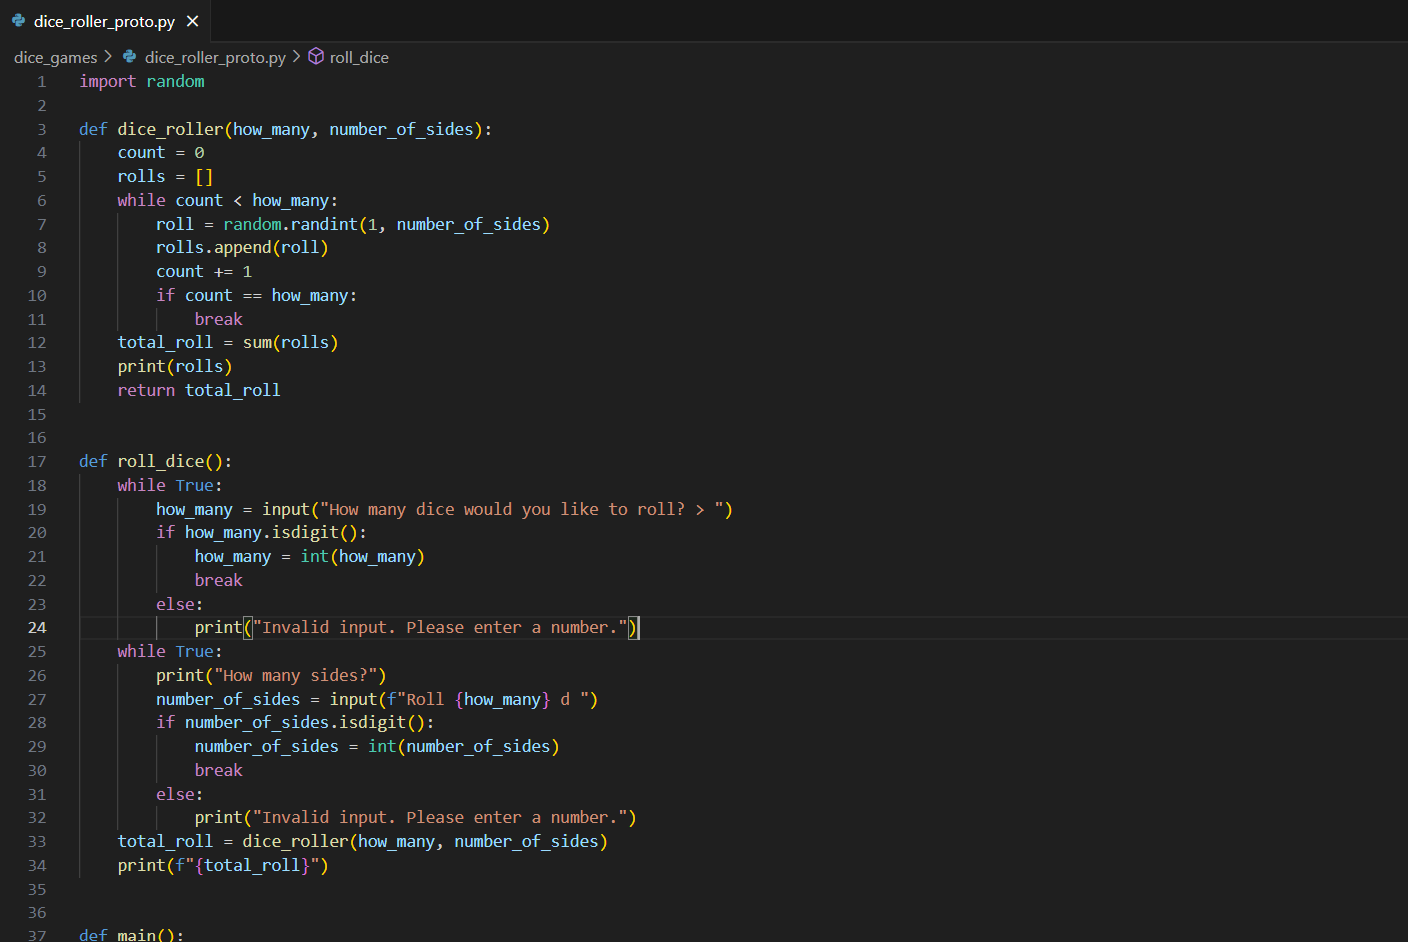The image size is (1408, 942).
Task: Open the dice_roller_proto.py breadcrumb file entry
Action: click(x=214, y=57)
